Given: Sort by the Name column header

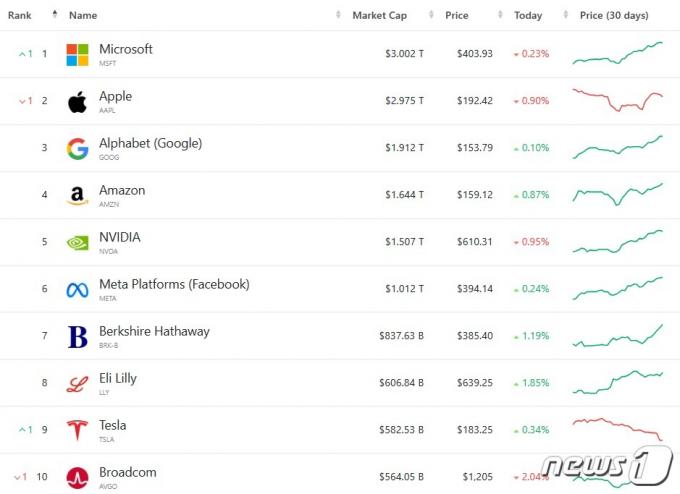Looking at the screenshot, I should click(83, 15).
